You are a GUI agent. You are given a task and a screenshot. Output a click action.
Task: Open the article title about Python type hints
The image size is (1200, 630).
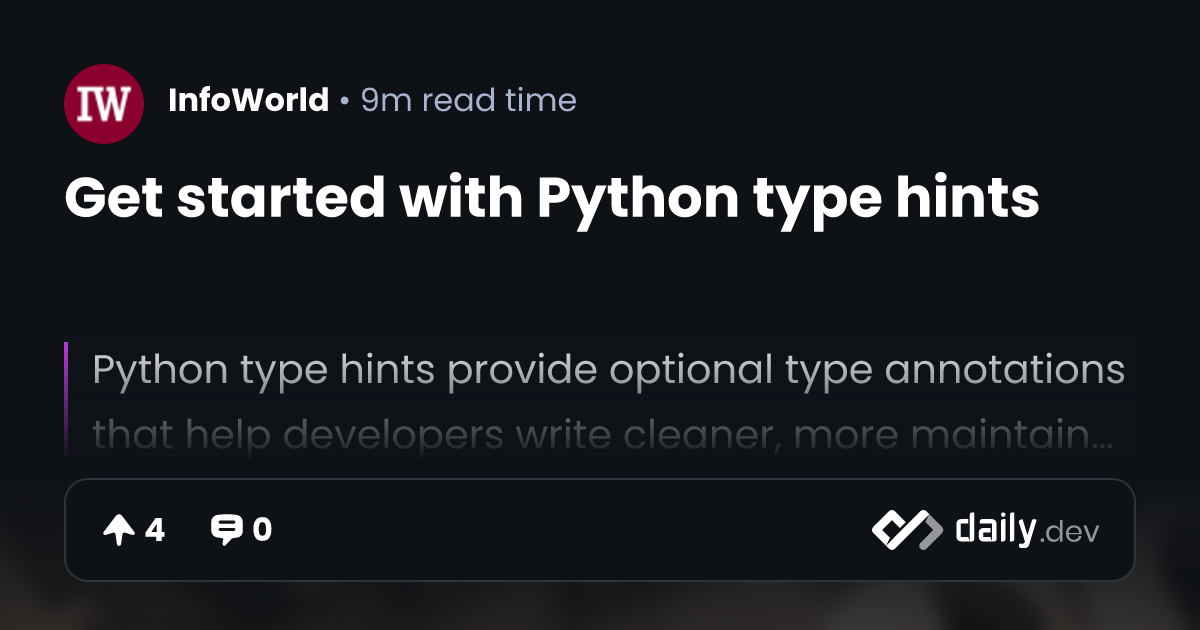click(551, 198)
